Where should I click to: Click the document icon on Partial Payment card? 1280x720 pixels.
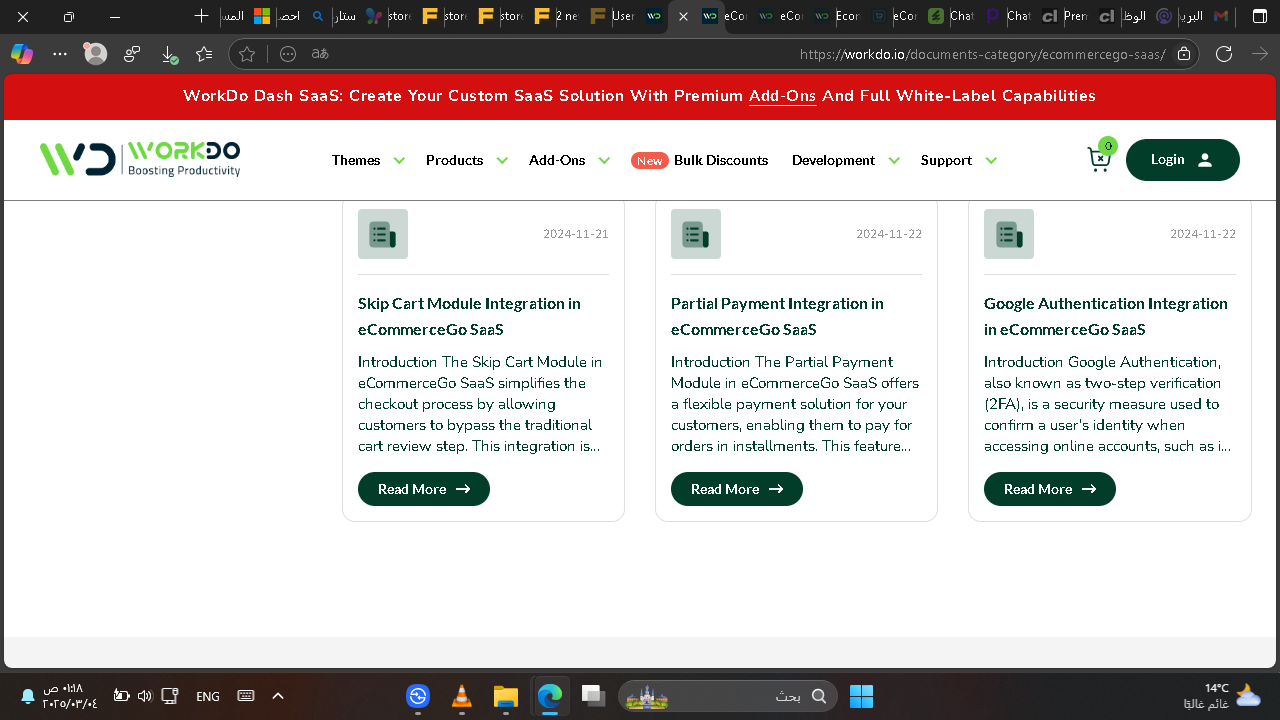pos(696,234)
